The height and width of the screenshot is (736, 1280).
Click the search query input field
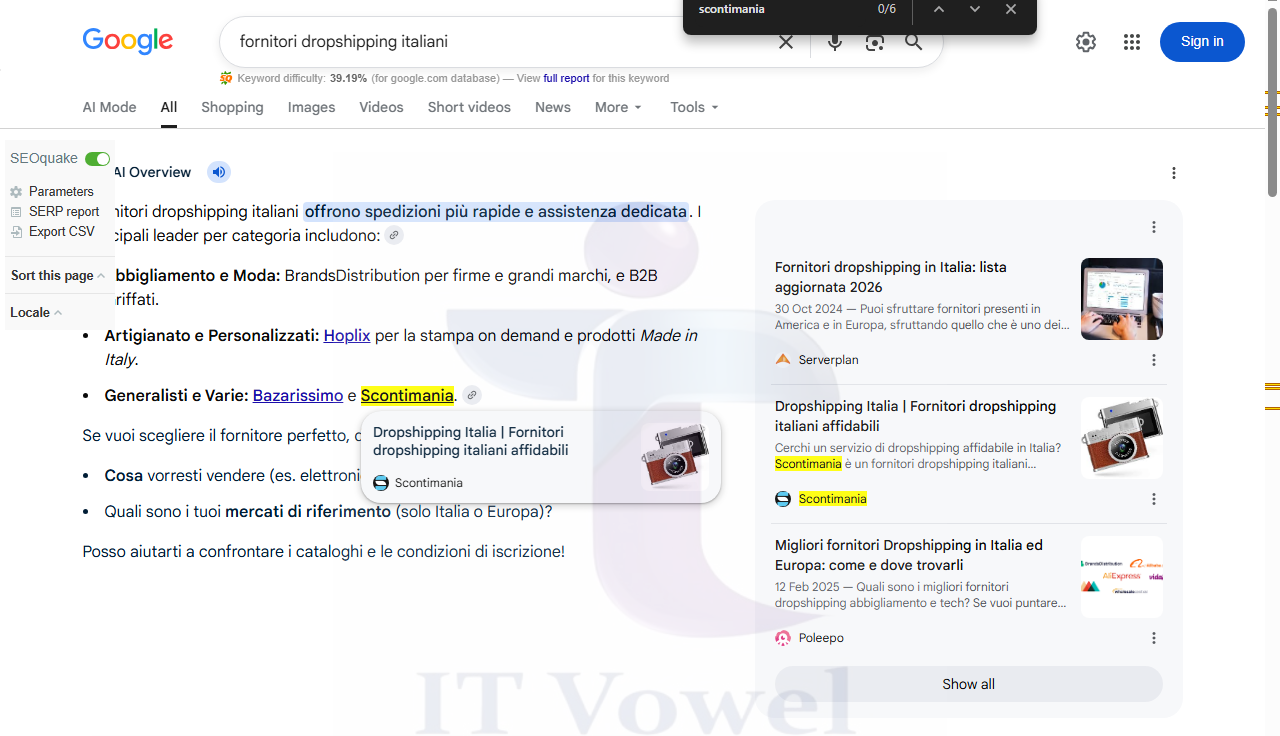(x=500, y=42)
